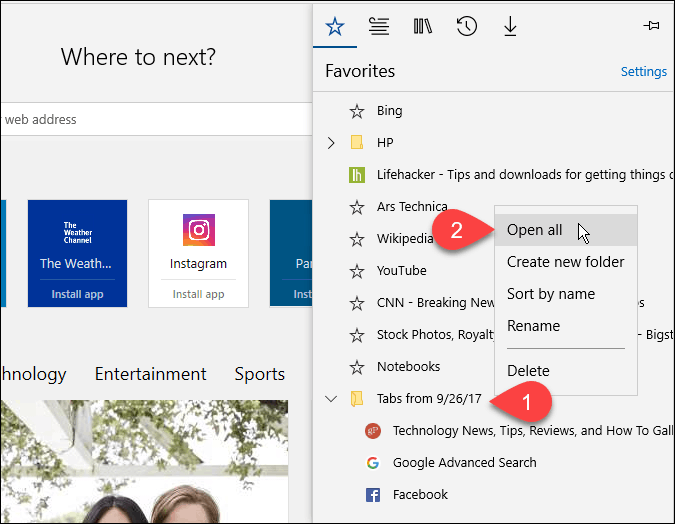This screenshot has height=524, width=675.
Task: Open Google Advanced Search favorite
Action: point(493,462)
